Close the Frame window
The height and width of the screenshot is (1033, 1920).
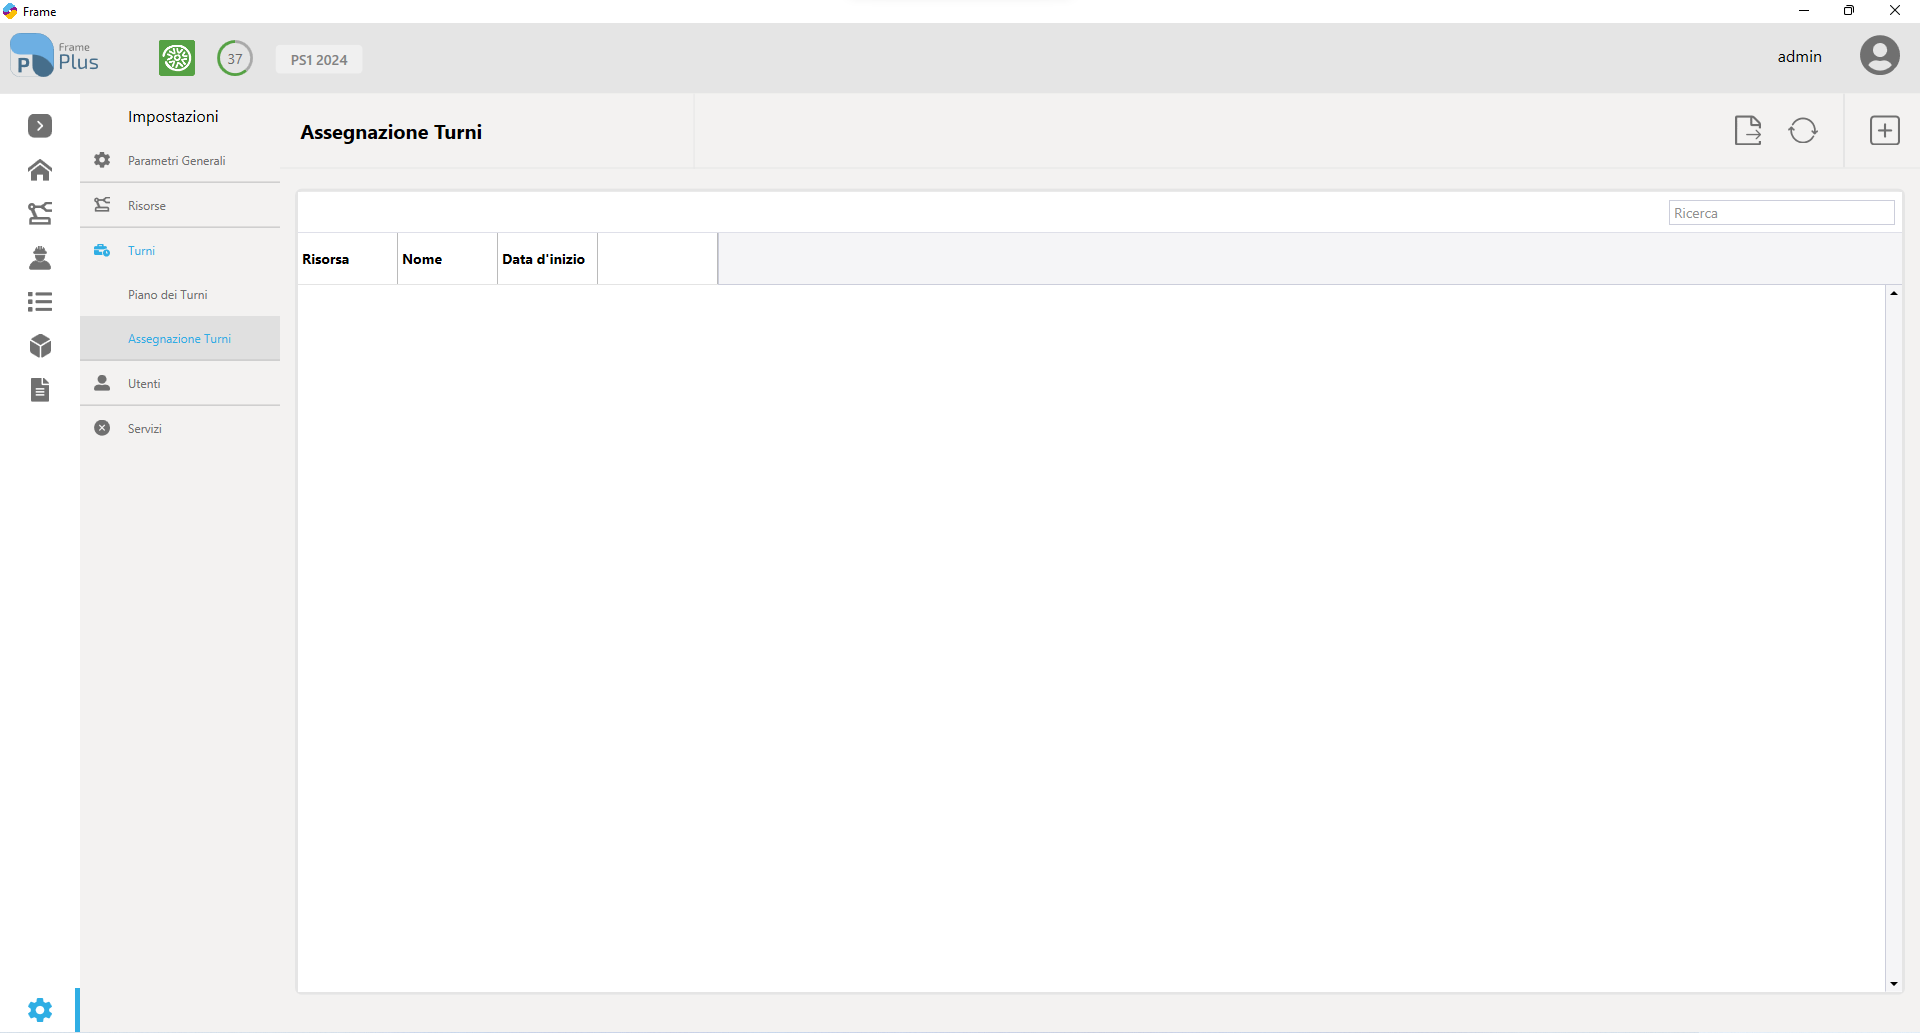point(1895,11)
